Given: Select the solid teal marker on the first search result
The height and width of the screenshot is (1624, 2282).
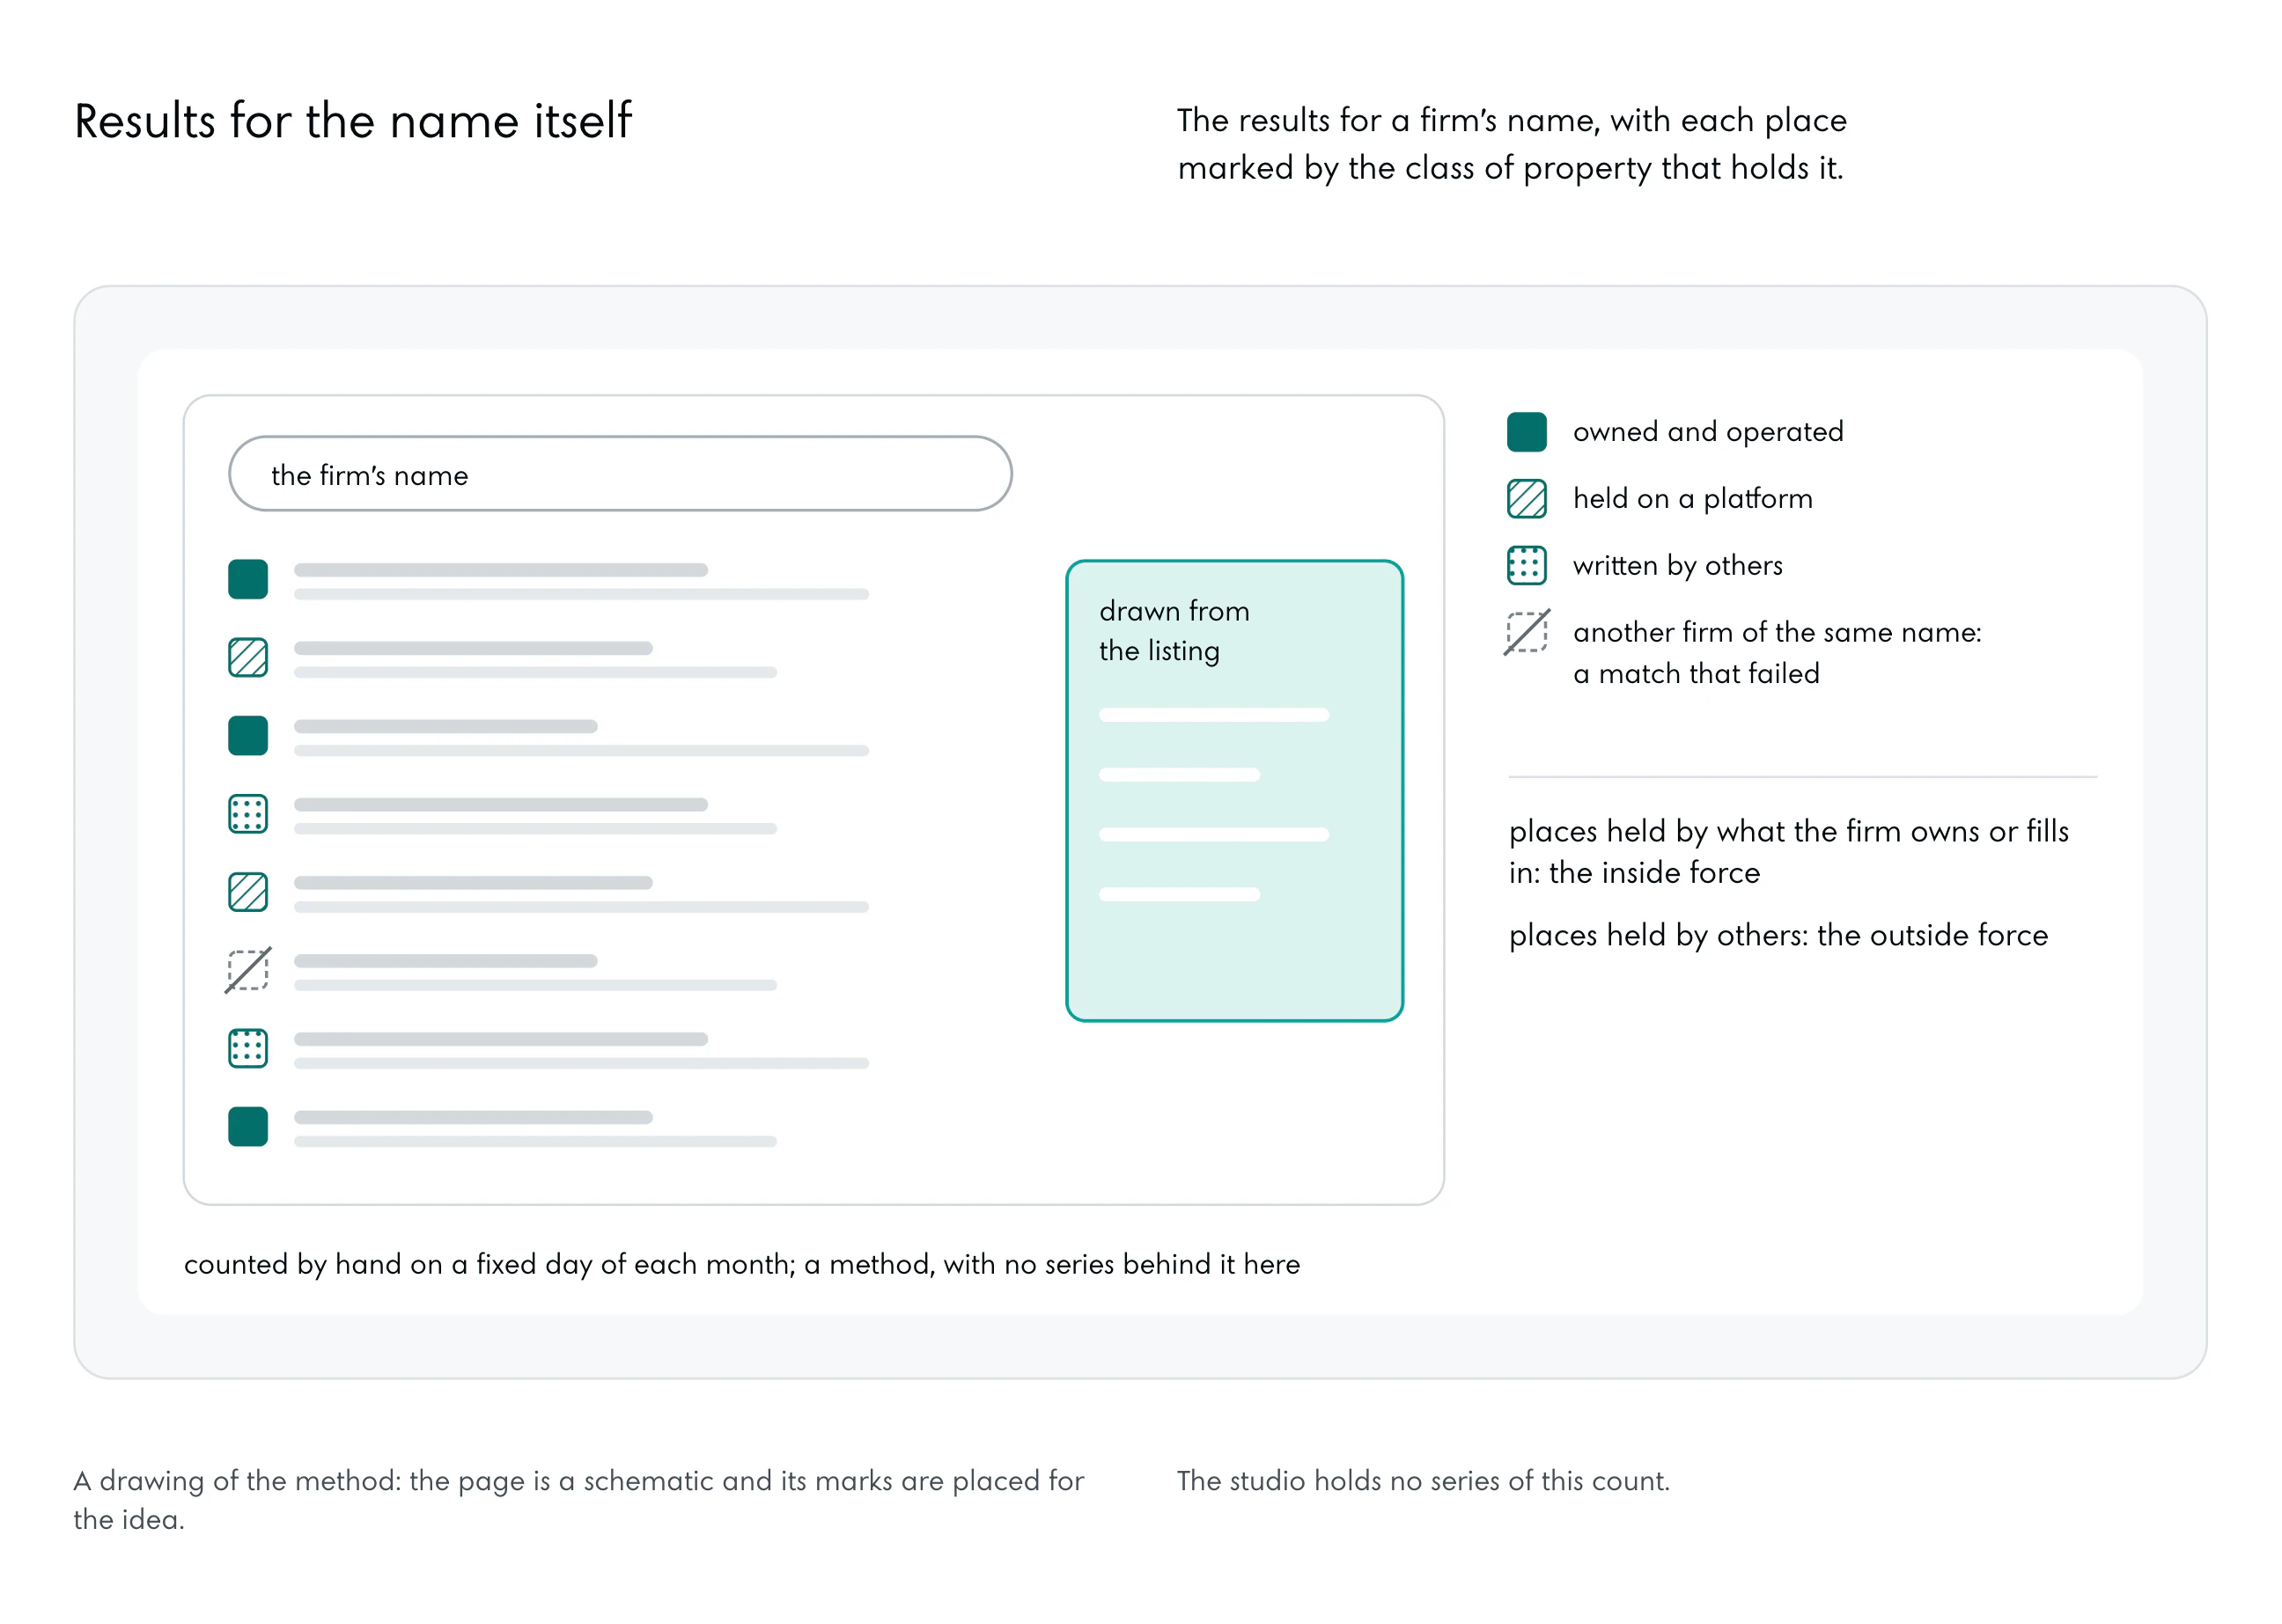Looking at the screenshot, I should coord(248,579).
